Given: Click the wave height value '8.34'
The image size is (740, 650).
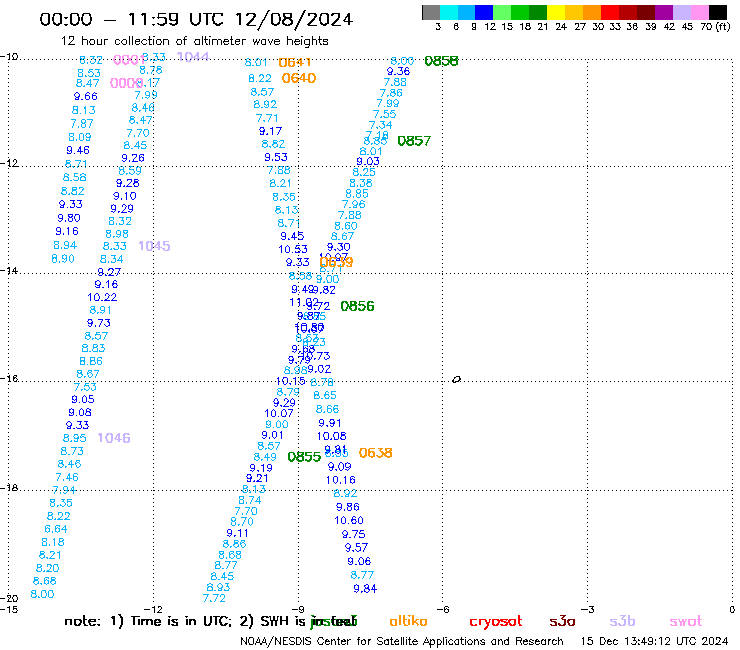Looking at the screenshot, I should pyautogui.click(x=111, y=259).
